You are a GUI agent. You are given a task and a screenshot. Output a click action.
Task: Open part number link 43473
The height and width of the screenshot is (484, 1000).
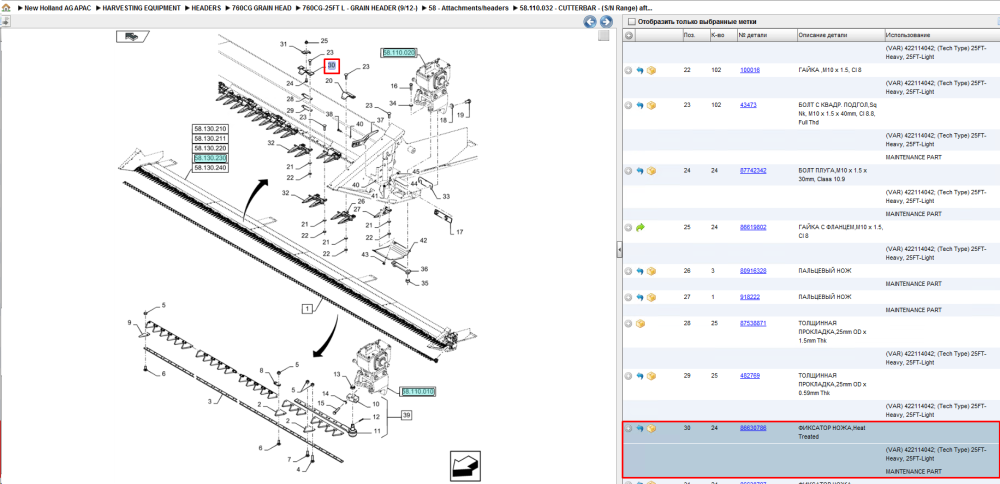point(748,105)
